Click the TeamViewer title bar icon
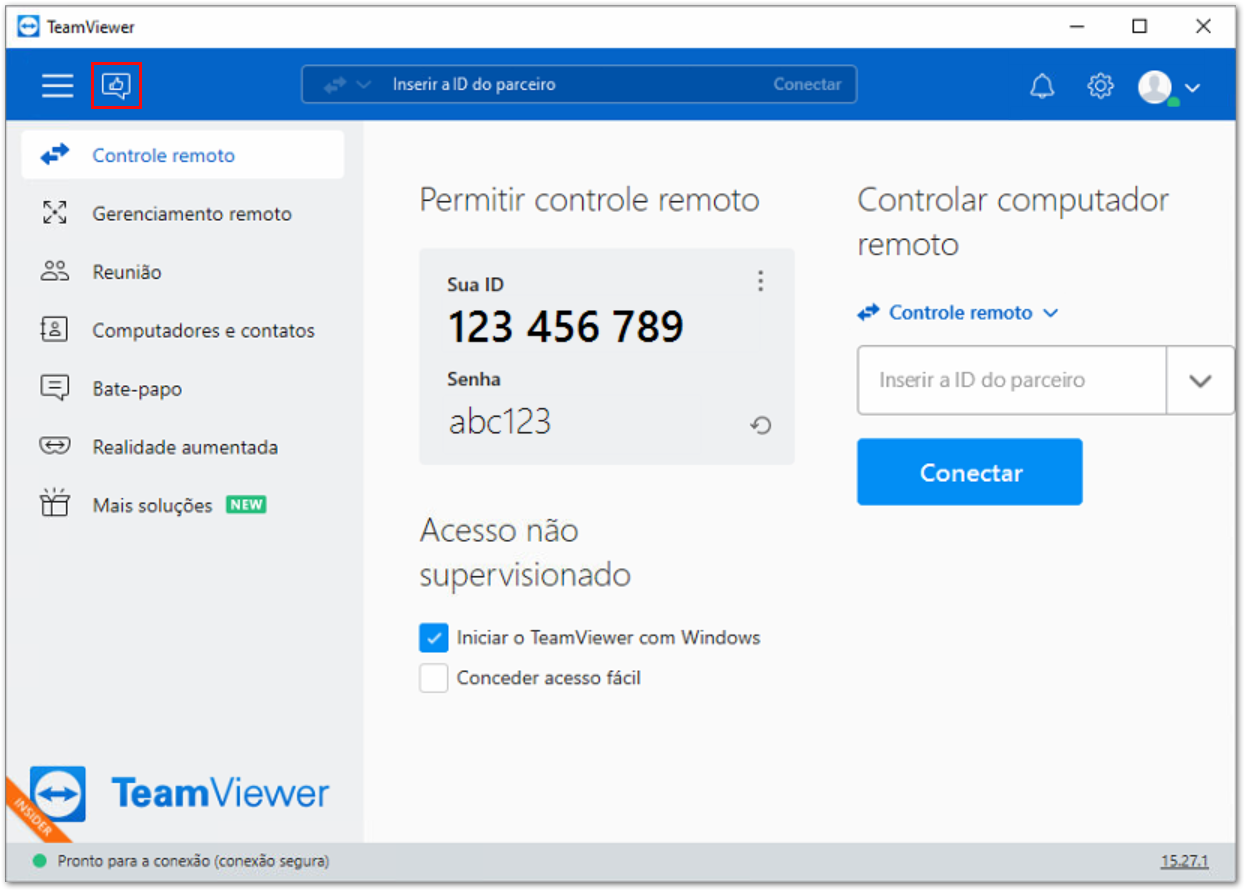 (x=28, y=27)
